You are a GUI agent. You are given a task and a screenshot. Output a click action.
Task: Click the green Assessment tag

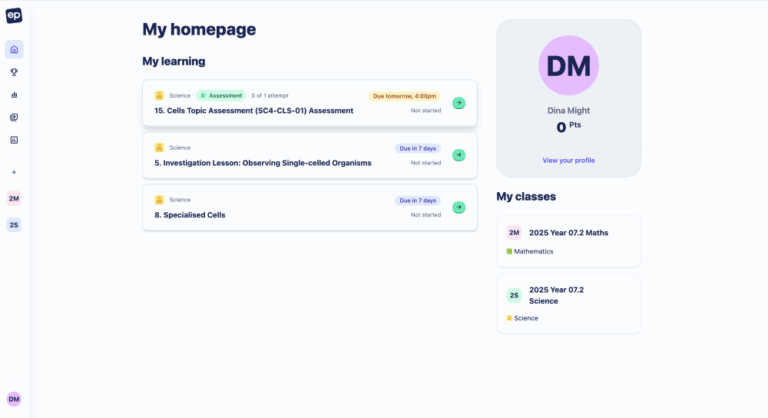tap(221, 96)
